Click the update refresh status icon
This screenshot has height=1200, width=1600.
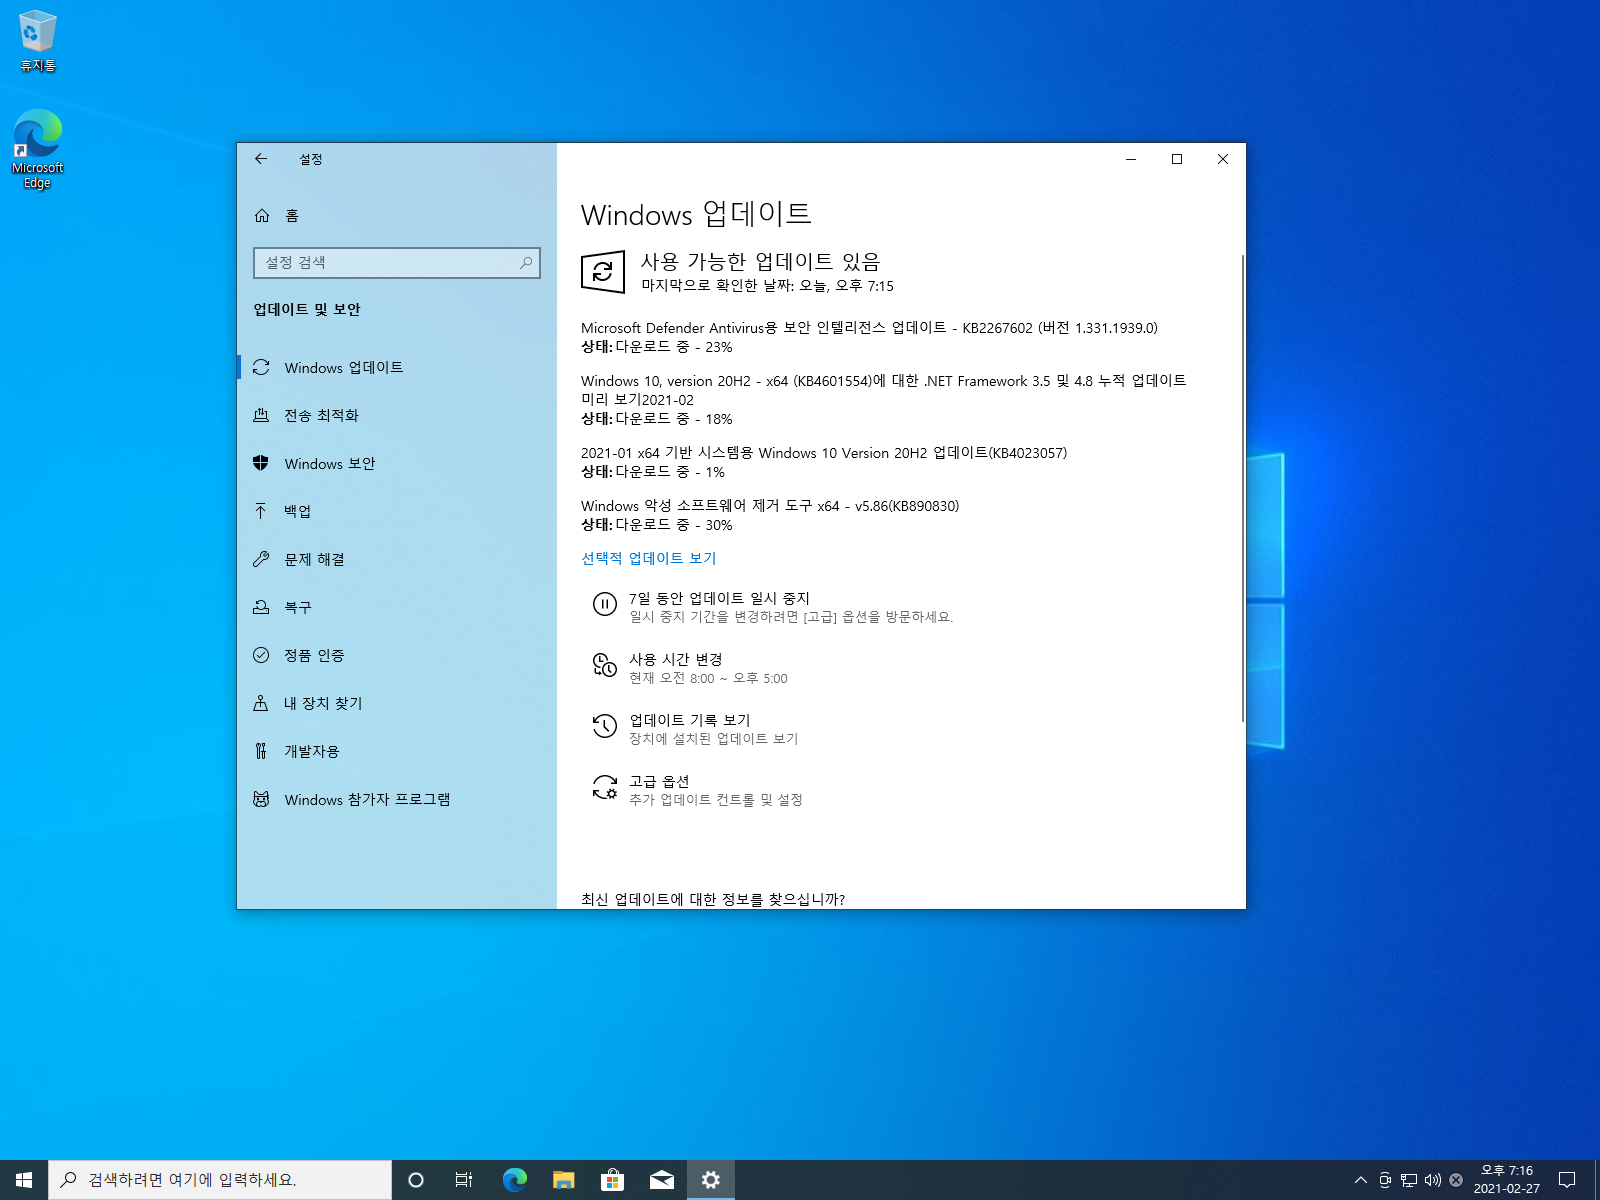603,271
